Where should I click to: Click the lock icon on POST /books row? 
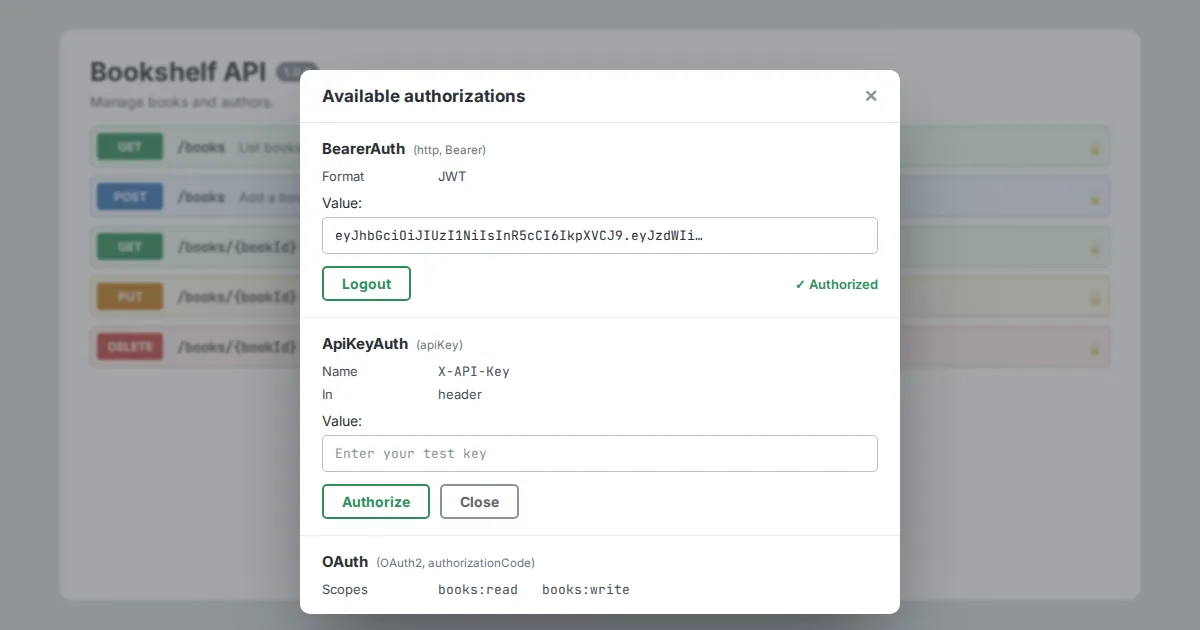click(1095, 198)
